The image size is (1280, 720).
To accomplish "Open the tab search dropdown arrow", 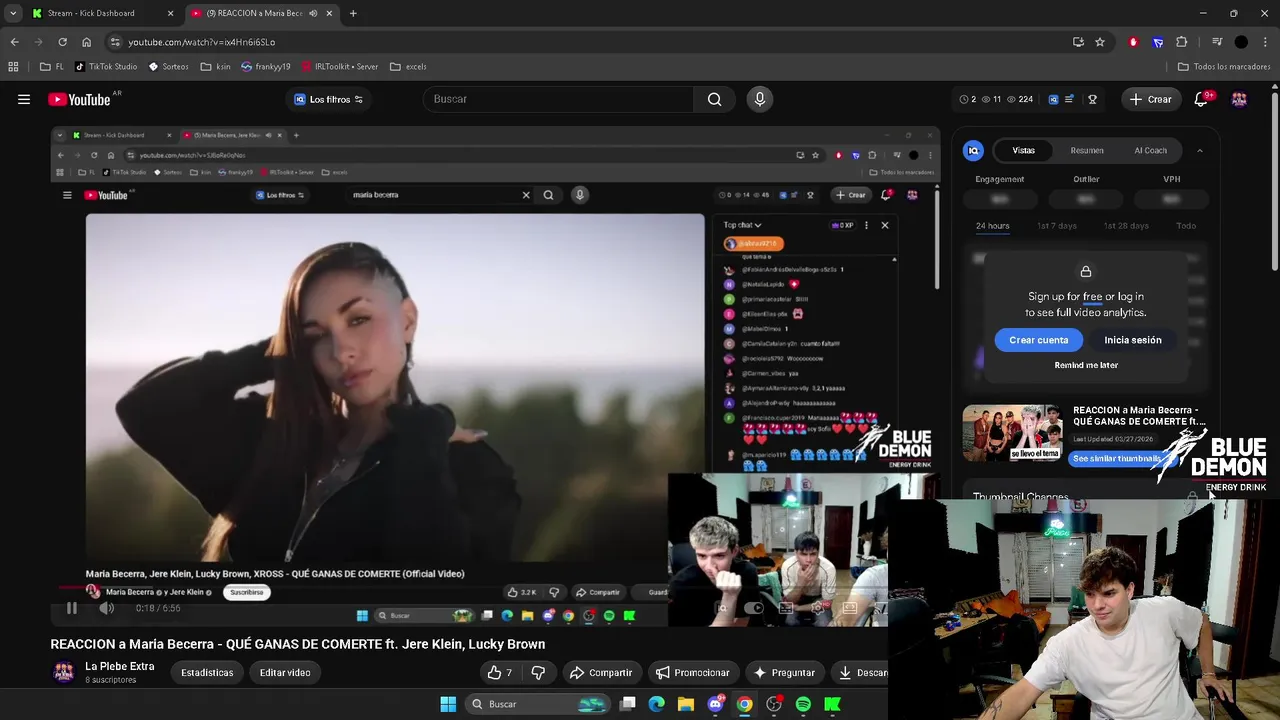I will coord(13,13).
